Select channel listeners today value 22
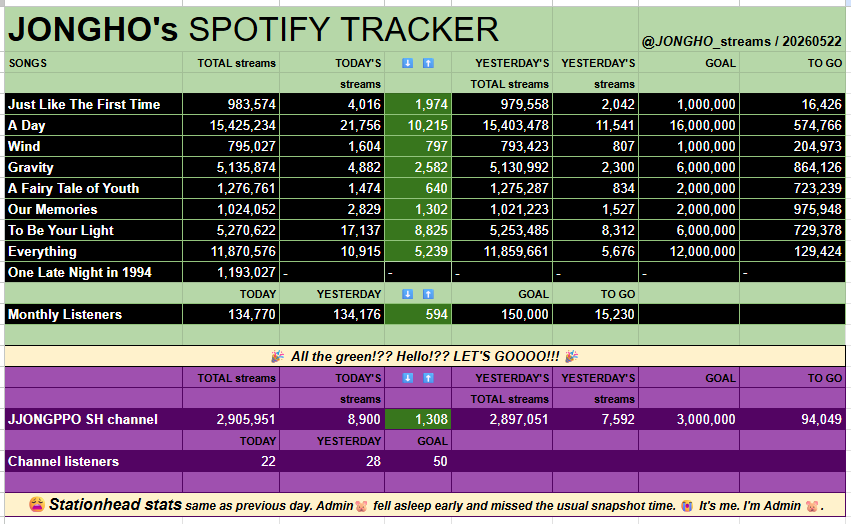The height and width of the screenshot is (524, 851). (x=231, y=461)
